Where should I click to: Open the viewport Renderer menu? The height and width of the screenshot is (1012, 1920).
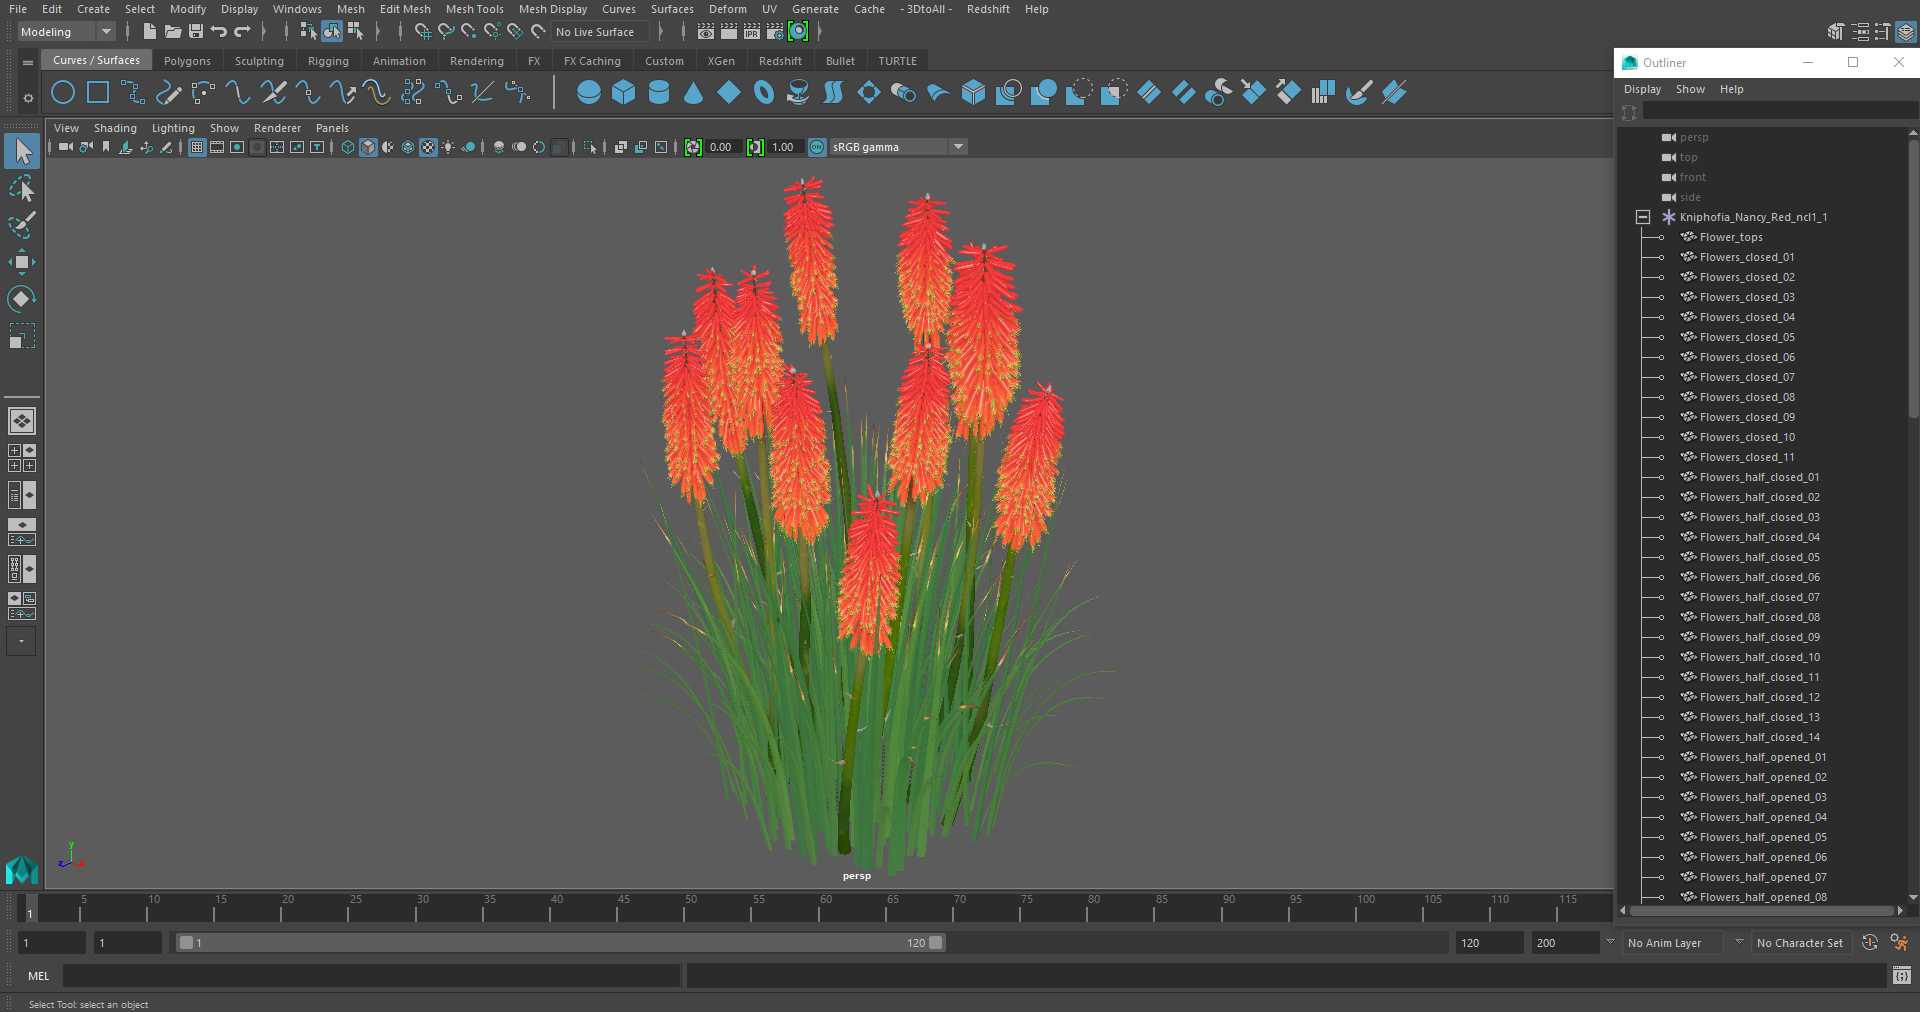point(277,128)
